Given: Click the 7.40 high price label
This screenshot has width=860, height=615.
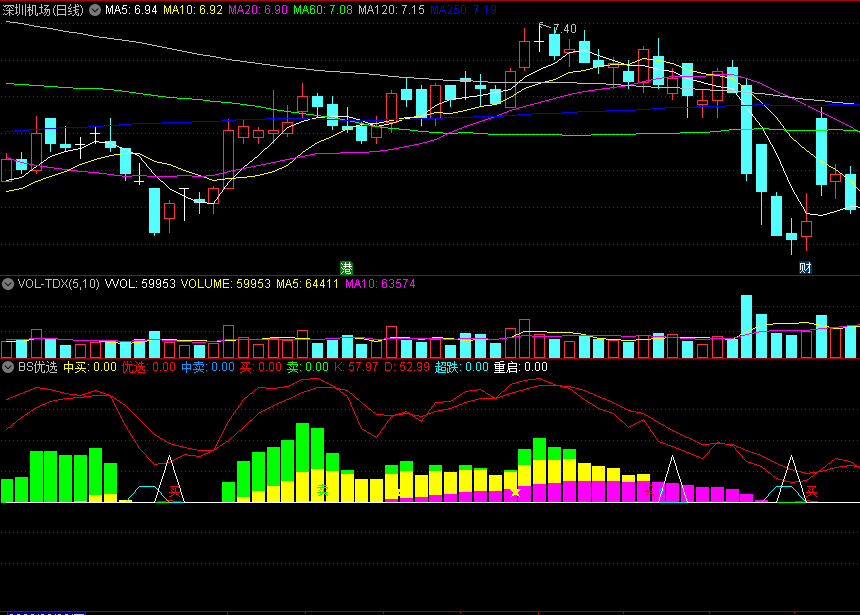Looking at the screenshot, I should tap(565, 29).
